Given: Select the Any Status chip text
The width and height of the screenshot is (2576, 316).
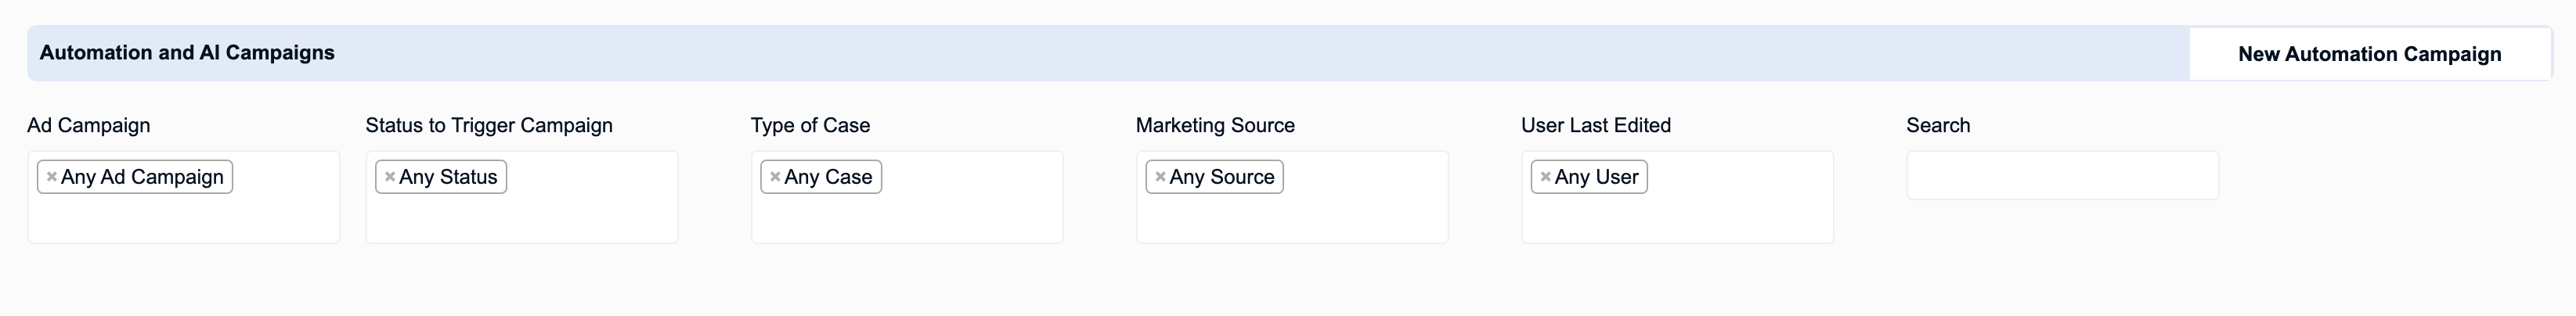Looking at the screenshot, I should pos(448,177).
